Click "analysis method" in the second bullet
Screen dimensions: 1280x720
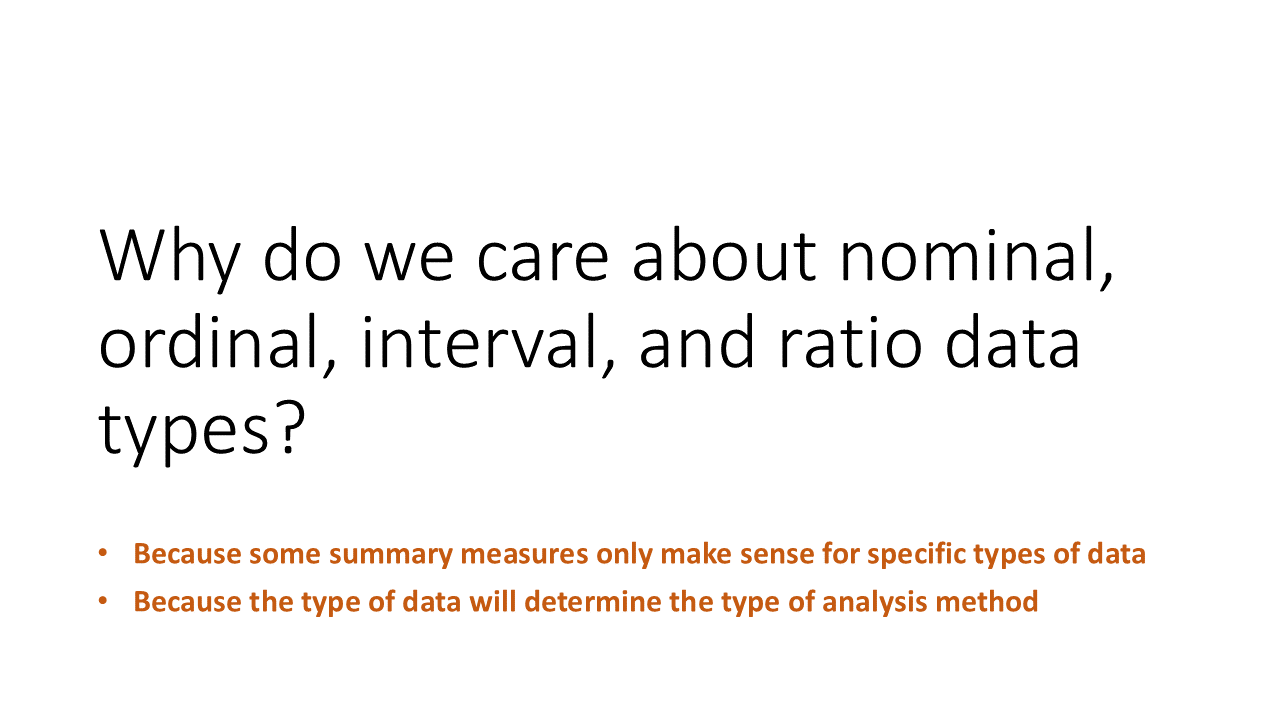(942, 602)
